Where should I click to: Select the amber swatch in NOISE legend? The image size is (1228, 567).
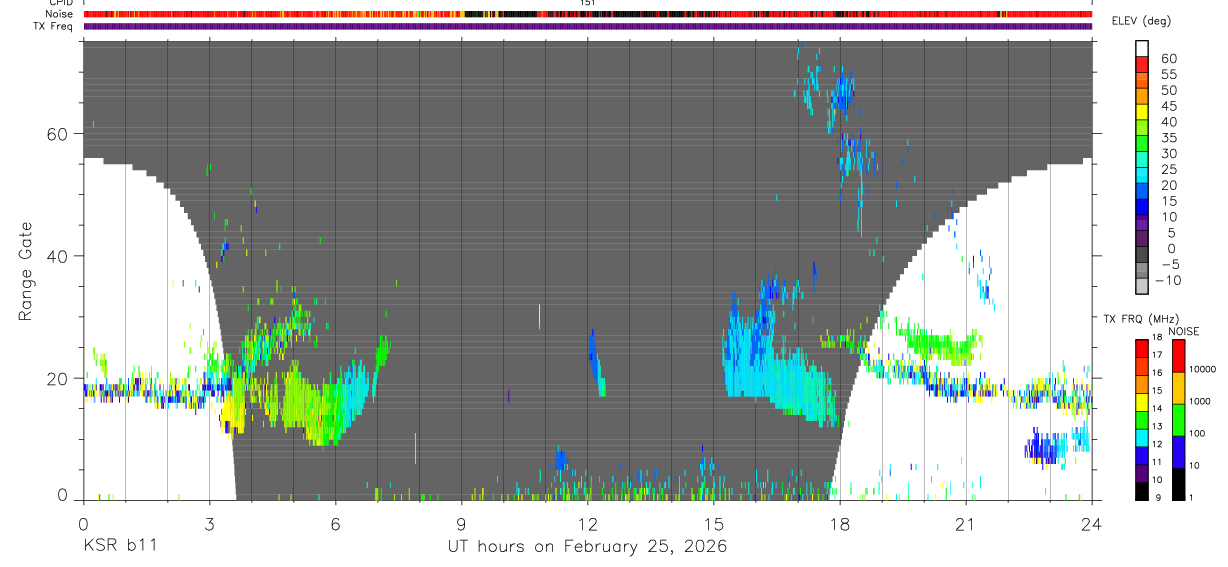pos(1179,388)
